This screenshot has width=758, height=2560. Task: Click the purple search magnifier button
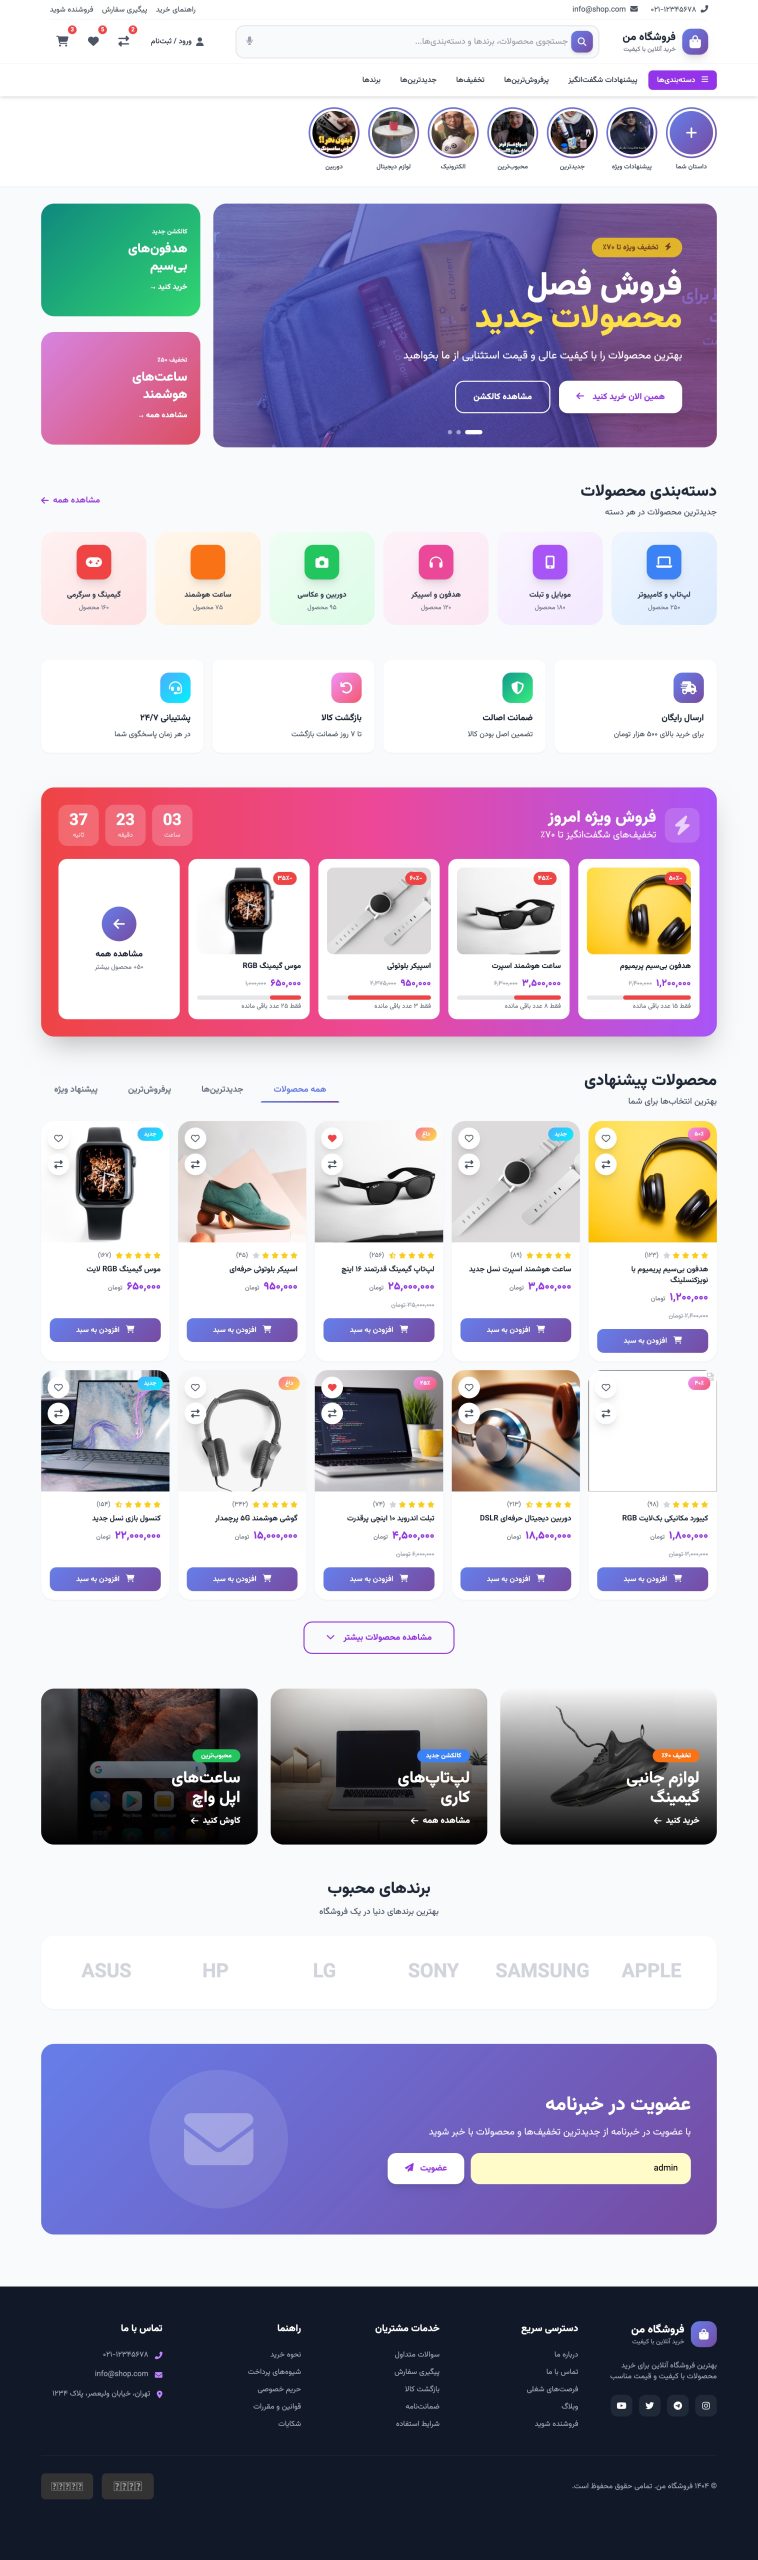(582, 41)
